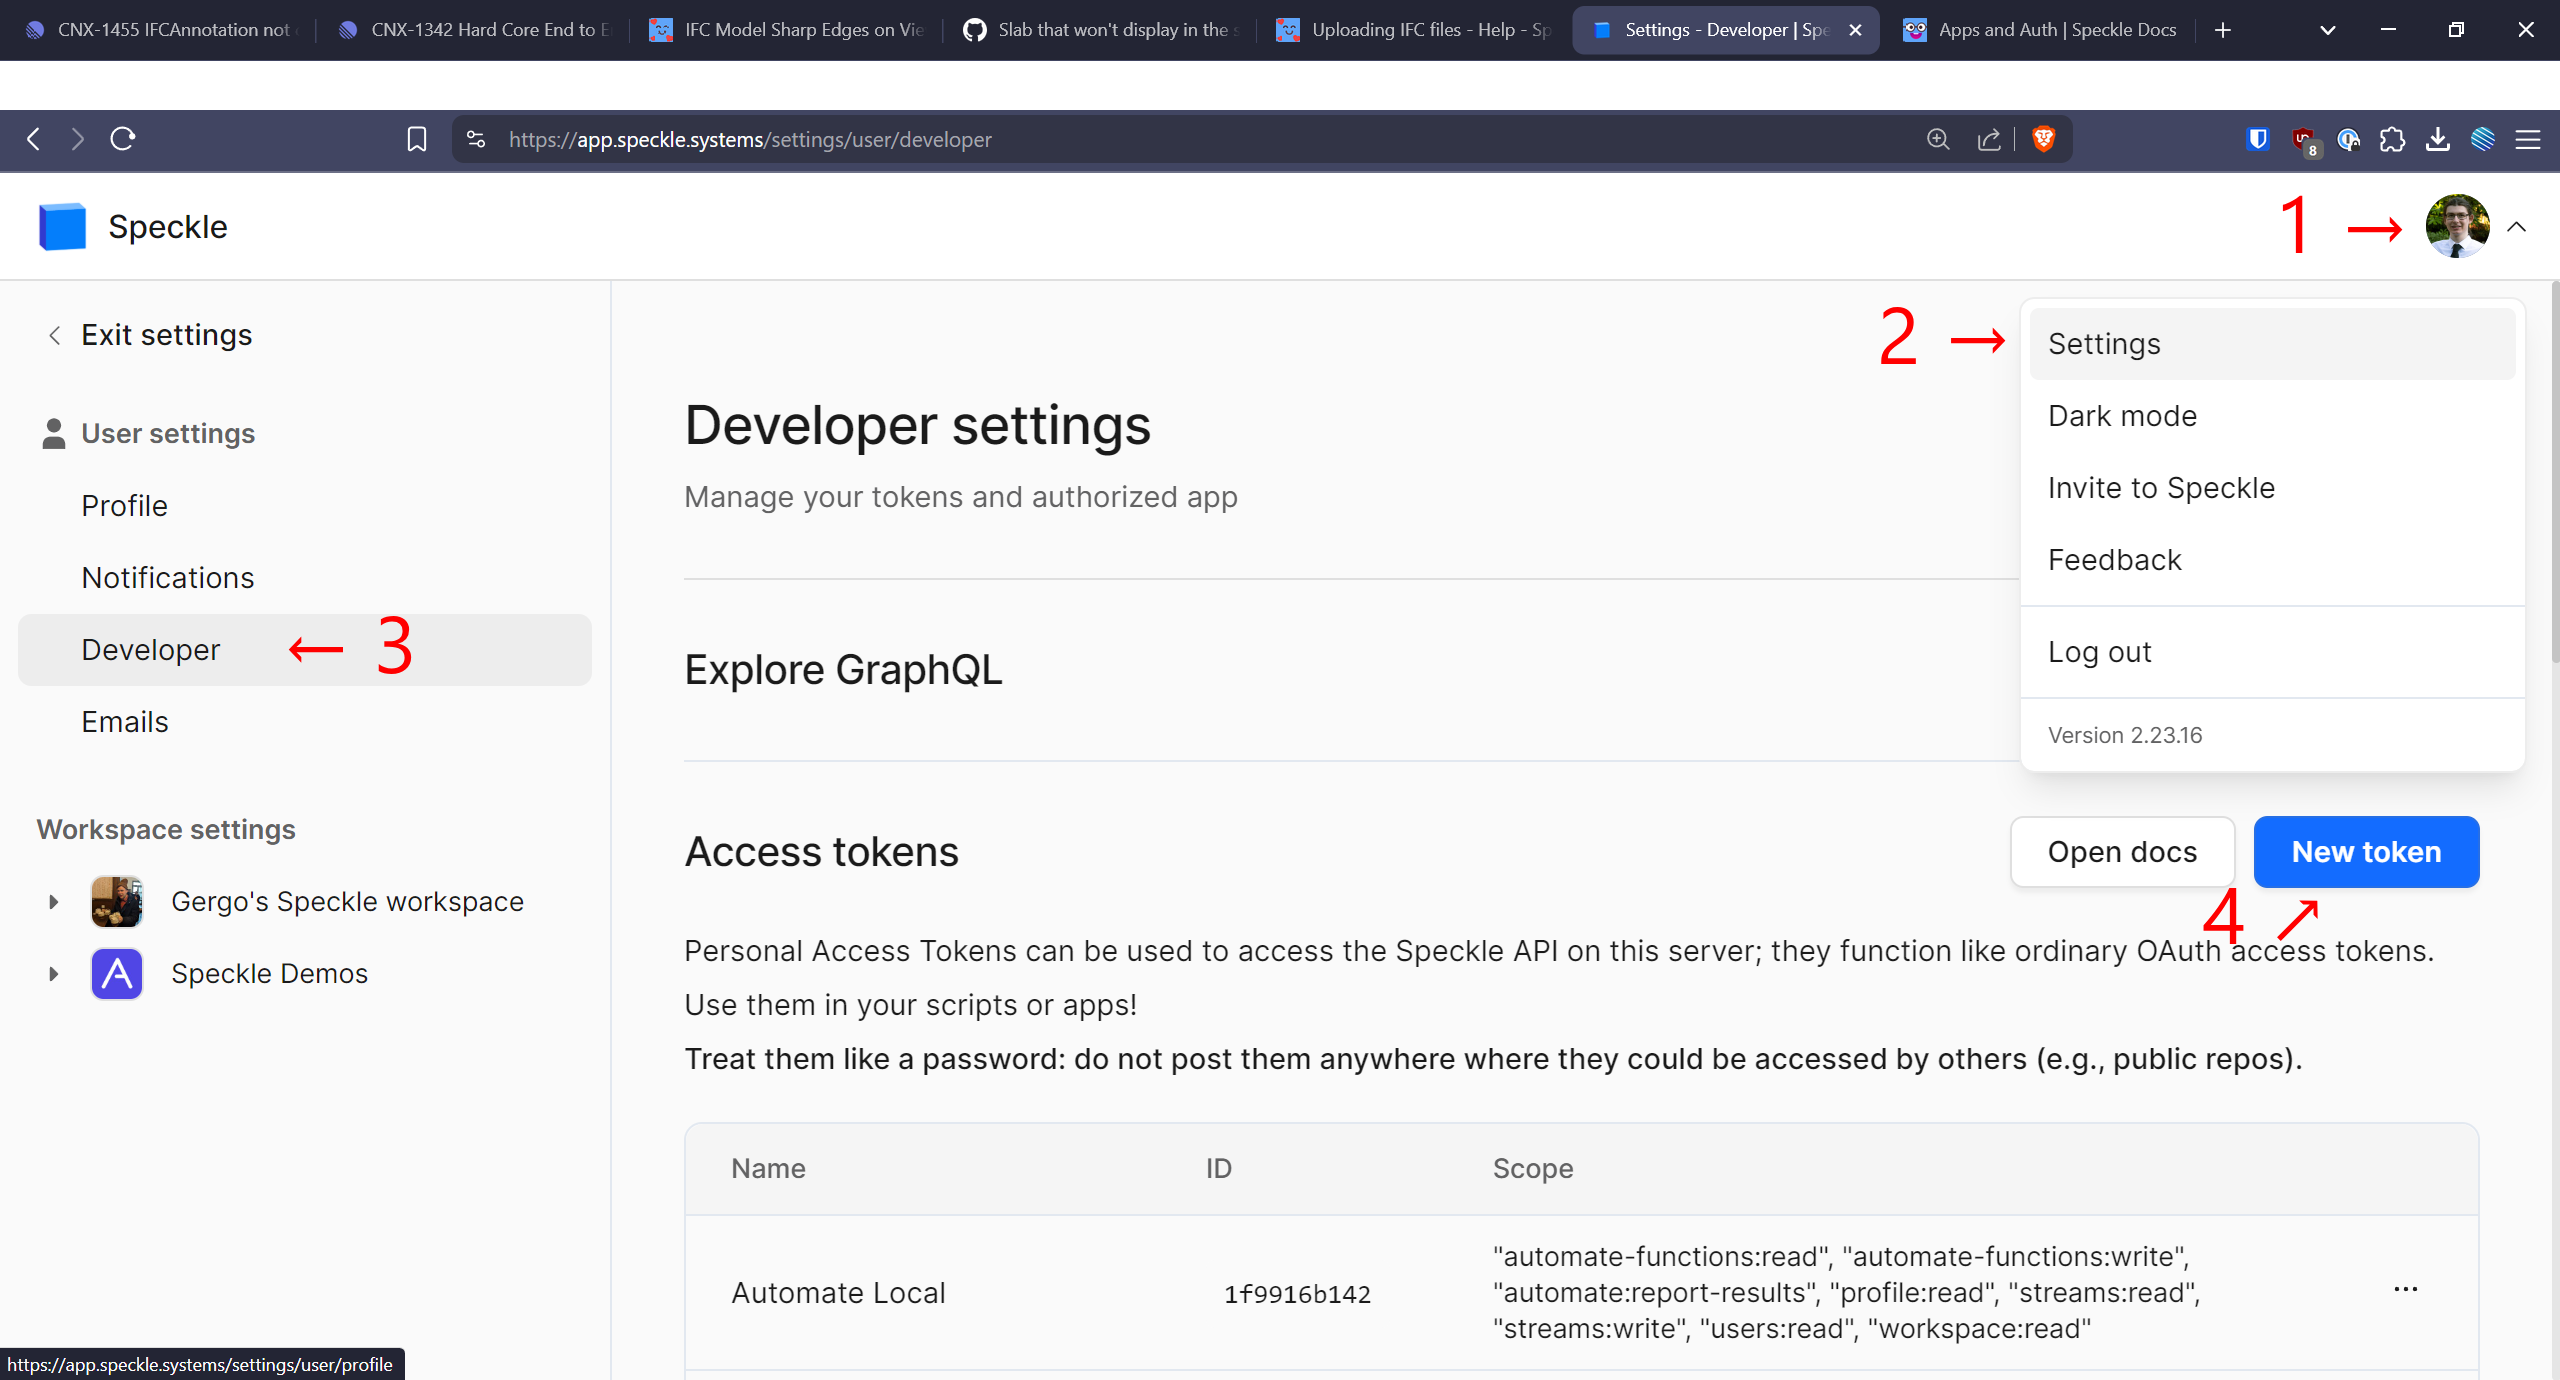Switch to Slab that won't display tab

1102,30
